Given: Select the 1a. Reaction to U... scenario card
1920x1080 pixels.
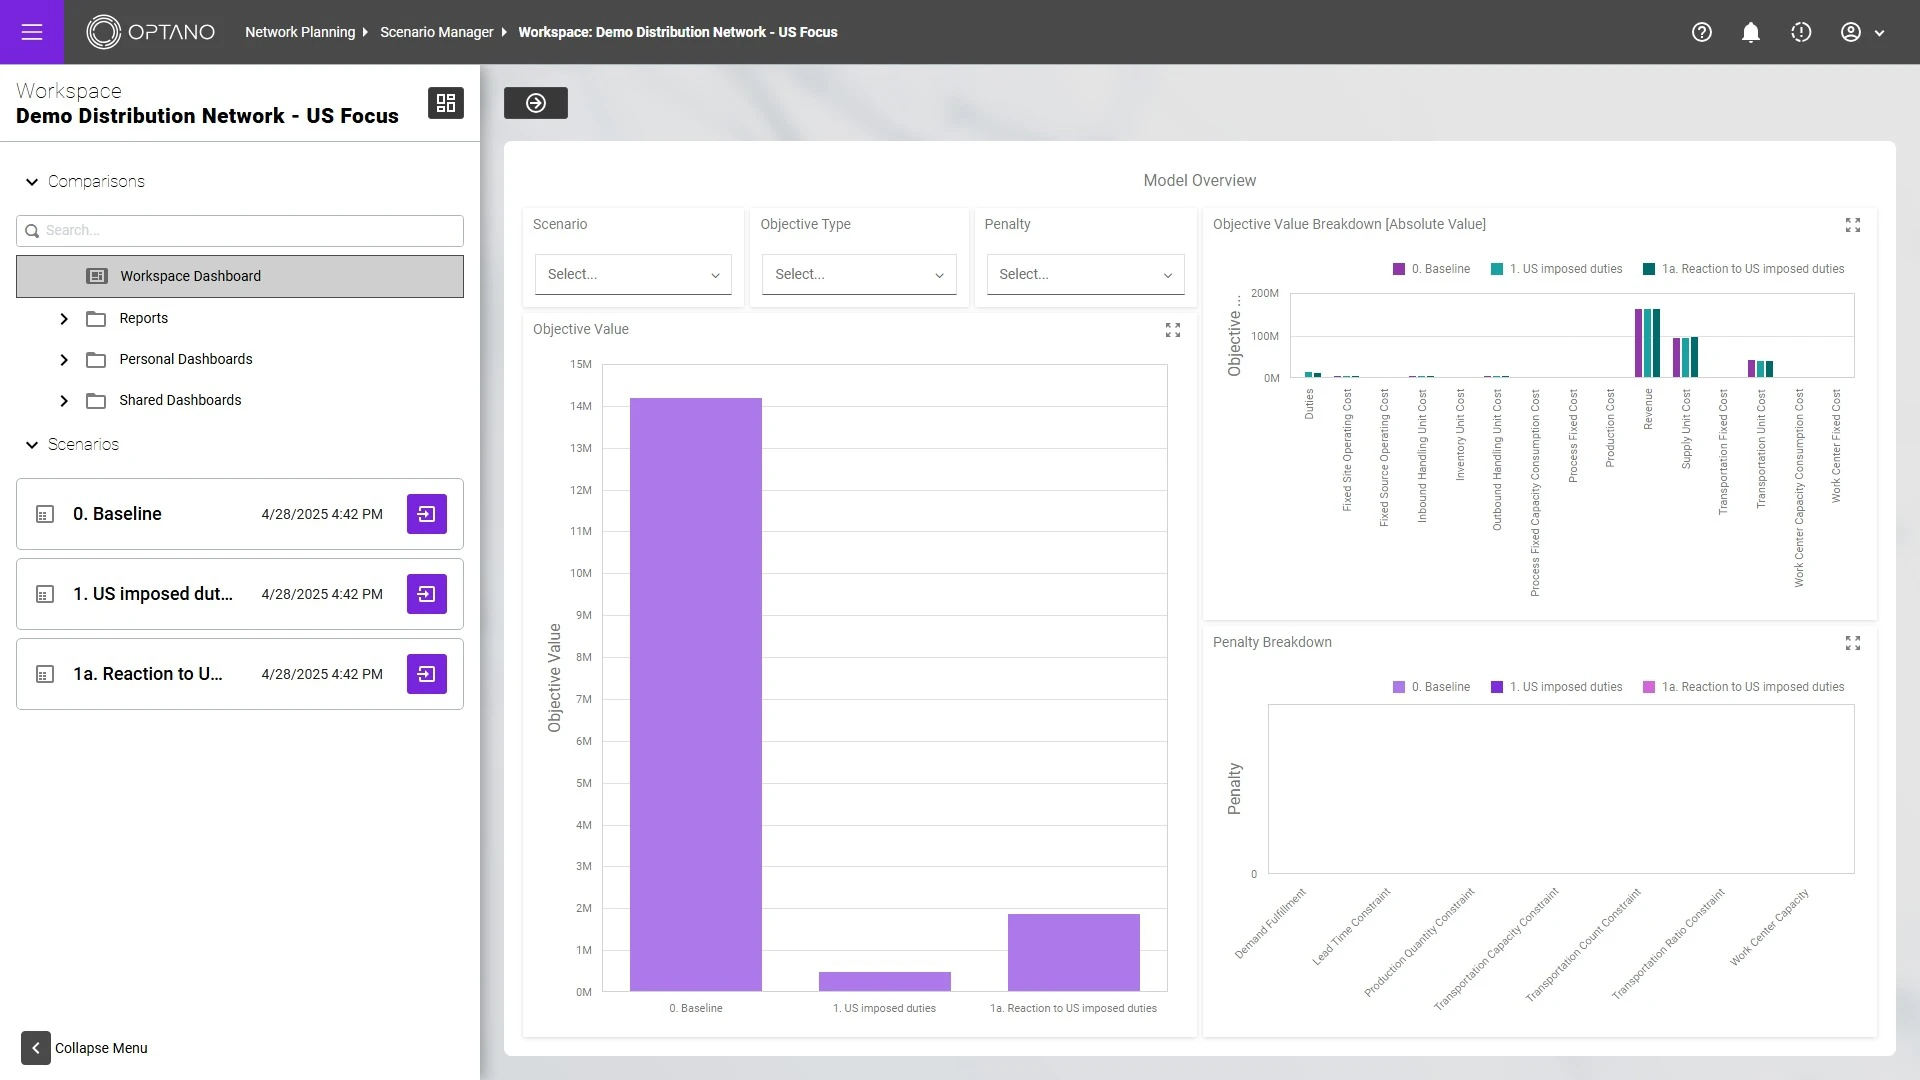Looking at the screenshot, I should pyautogui.click(x=240, y=674).
